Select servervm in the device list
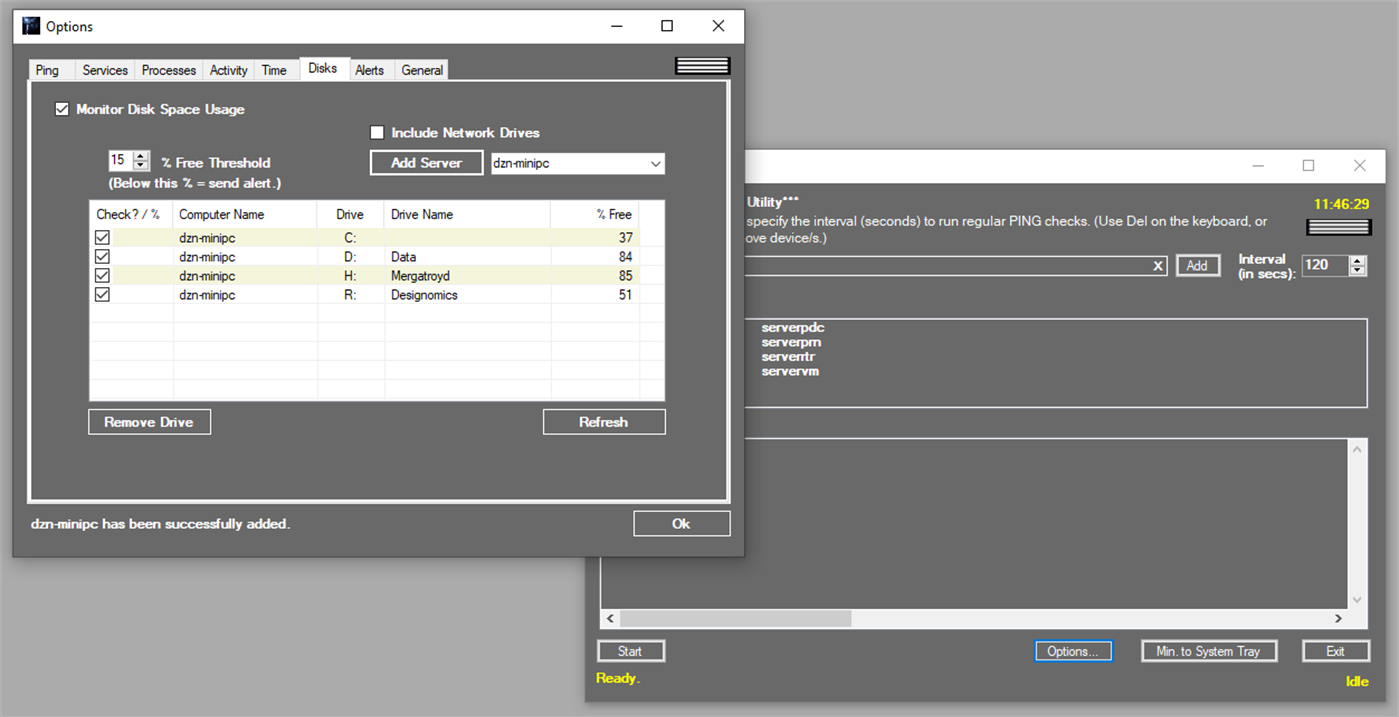Viewport: 1399px width, 717px height. click(x=790, y=372)
